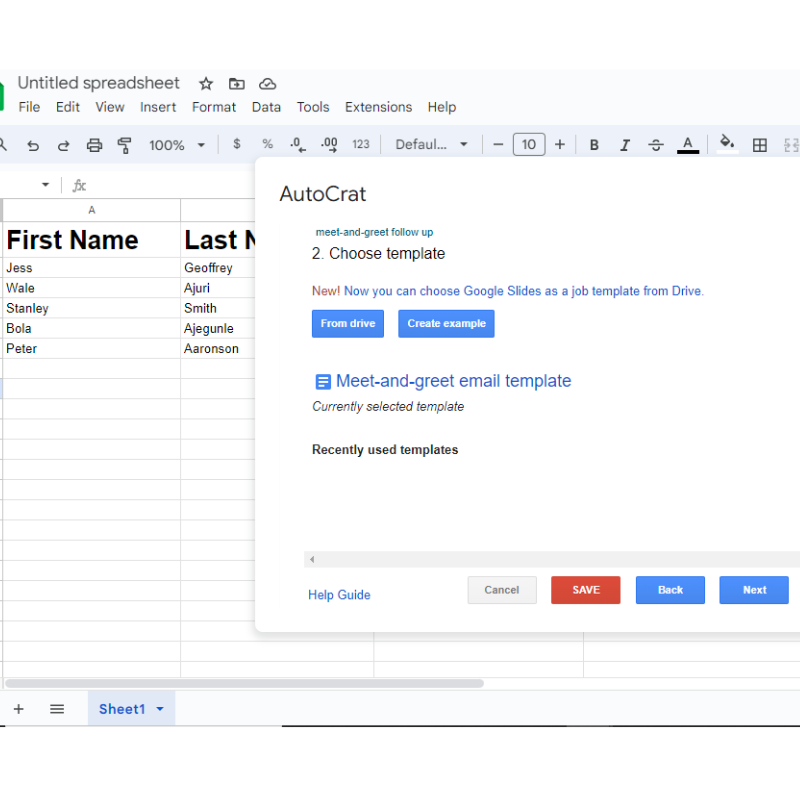The height and width of the screenshot is (800, 800).
Task: Click the Google Docs template icon
Action: (323, 382)
